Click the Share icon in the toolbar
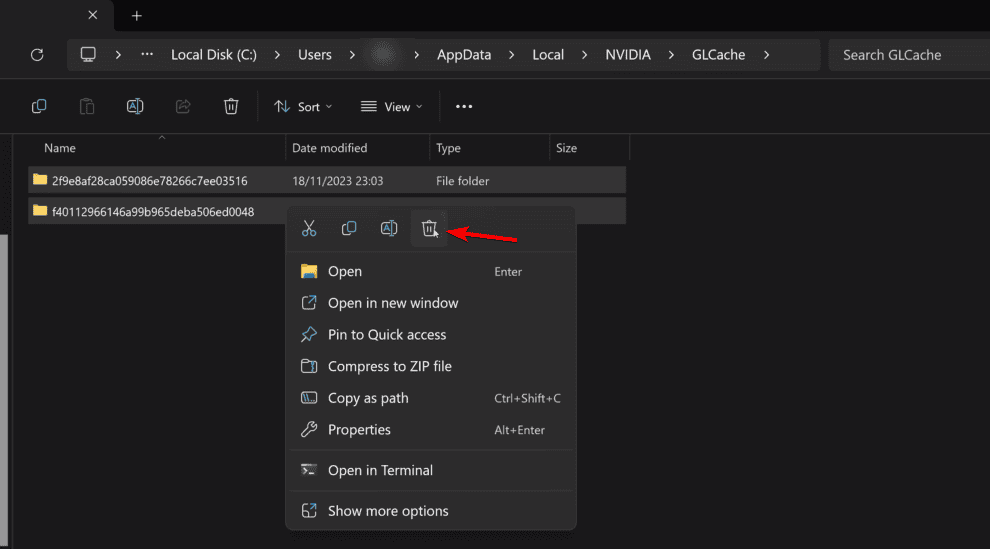The image size is (990, 549). (183, 106)
